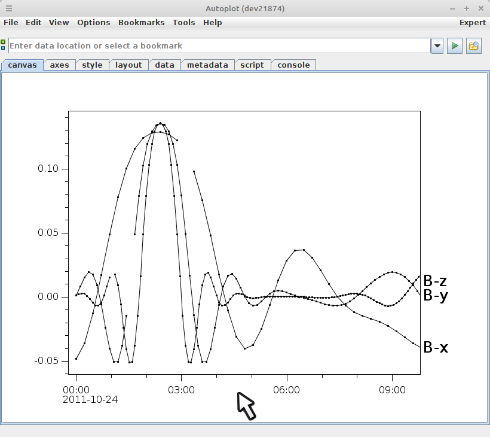This screenshot has height=437, width=490.
Task: Click the green play Go button
Action: [455, 46]
